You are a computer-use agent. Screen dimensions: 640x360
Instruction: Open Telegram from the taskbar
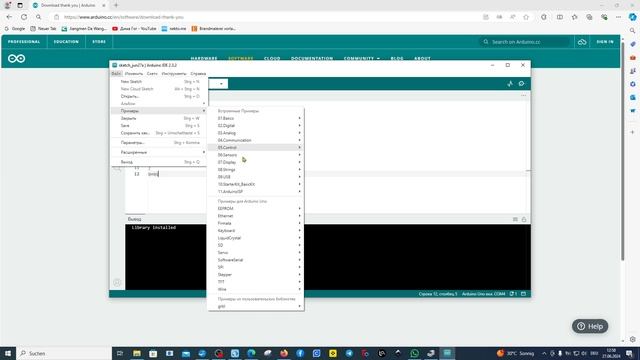[349, 353]
